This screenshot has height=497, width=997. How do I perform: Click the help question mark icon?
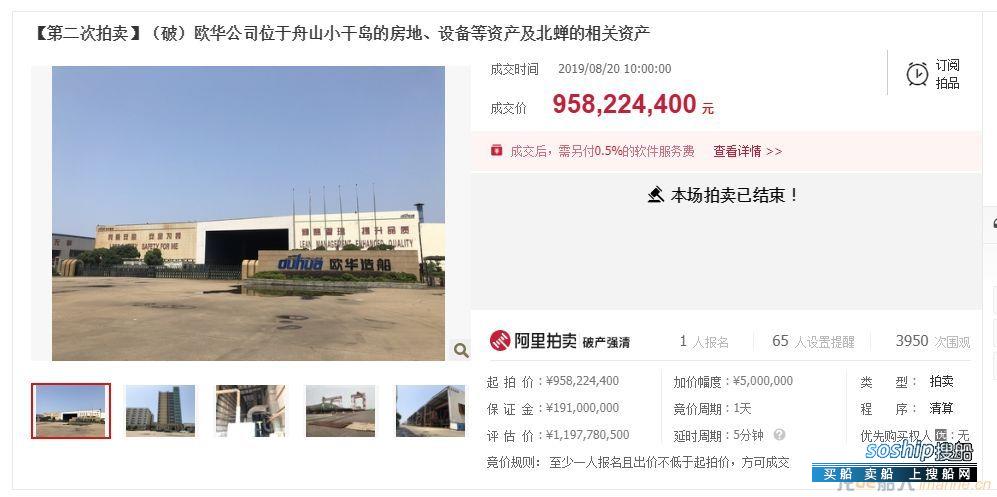[x=780, y=435]
